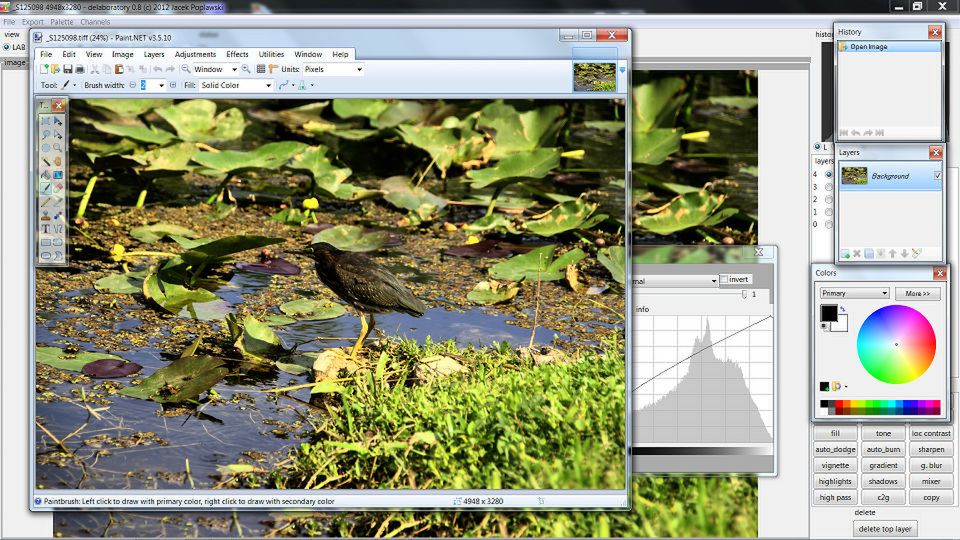Click the New image toolbar icon

coord(43,69)
